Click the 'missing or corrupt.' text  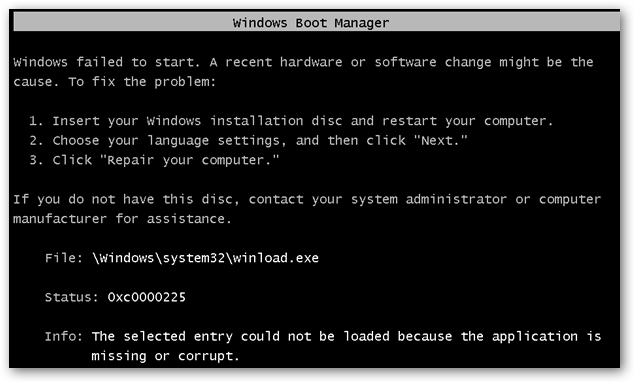click(165, 356)
